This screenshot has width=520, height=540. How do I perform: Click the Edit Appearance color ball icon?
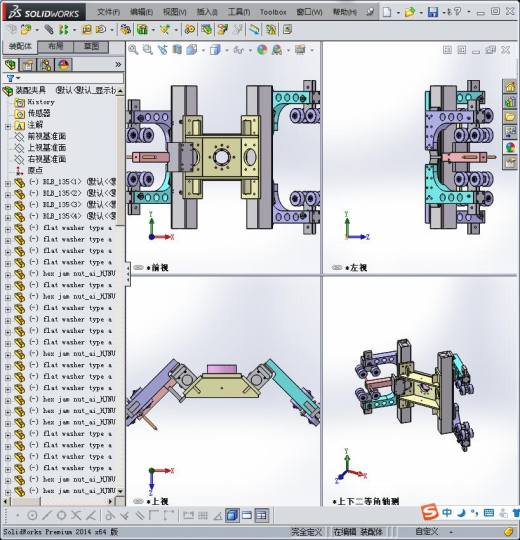coord(262,50)
